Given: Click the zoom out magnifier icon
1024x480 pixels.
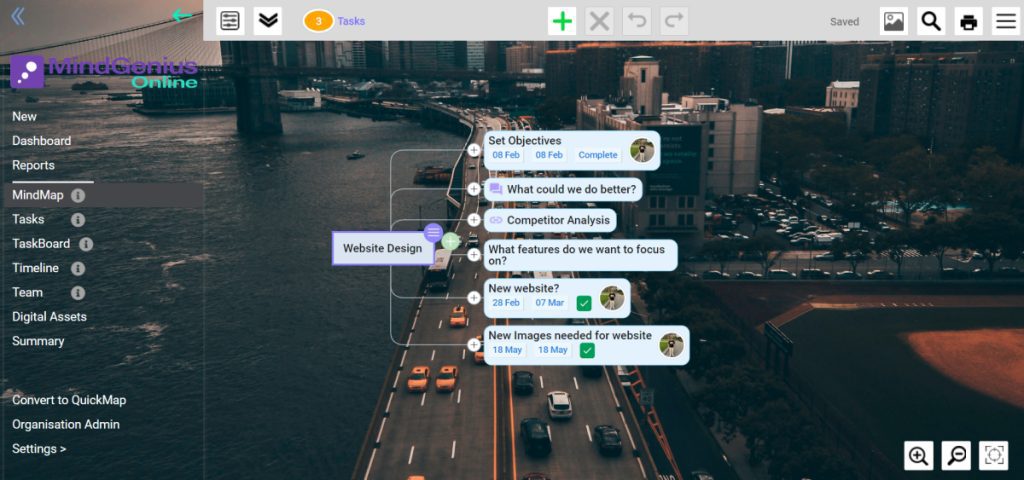Looking at the screenshot, I should tap(956, 456).
